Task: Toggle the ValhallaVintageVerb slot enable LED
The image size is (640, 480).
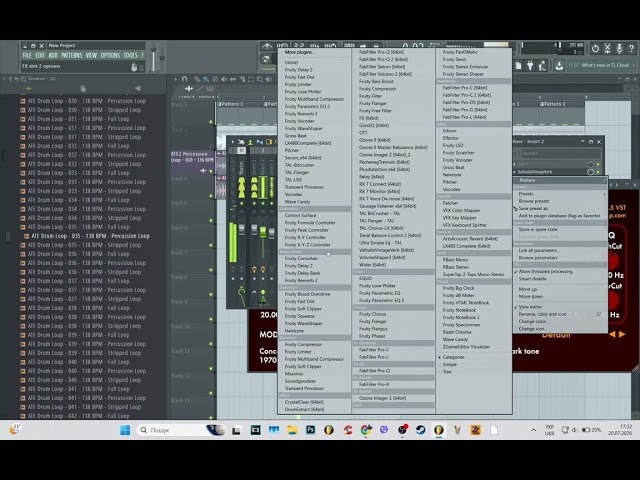Action: point(598,172)
